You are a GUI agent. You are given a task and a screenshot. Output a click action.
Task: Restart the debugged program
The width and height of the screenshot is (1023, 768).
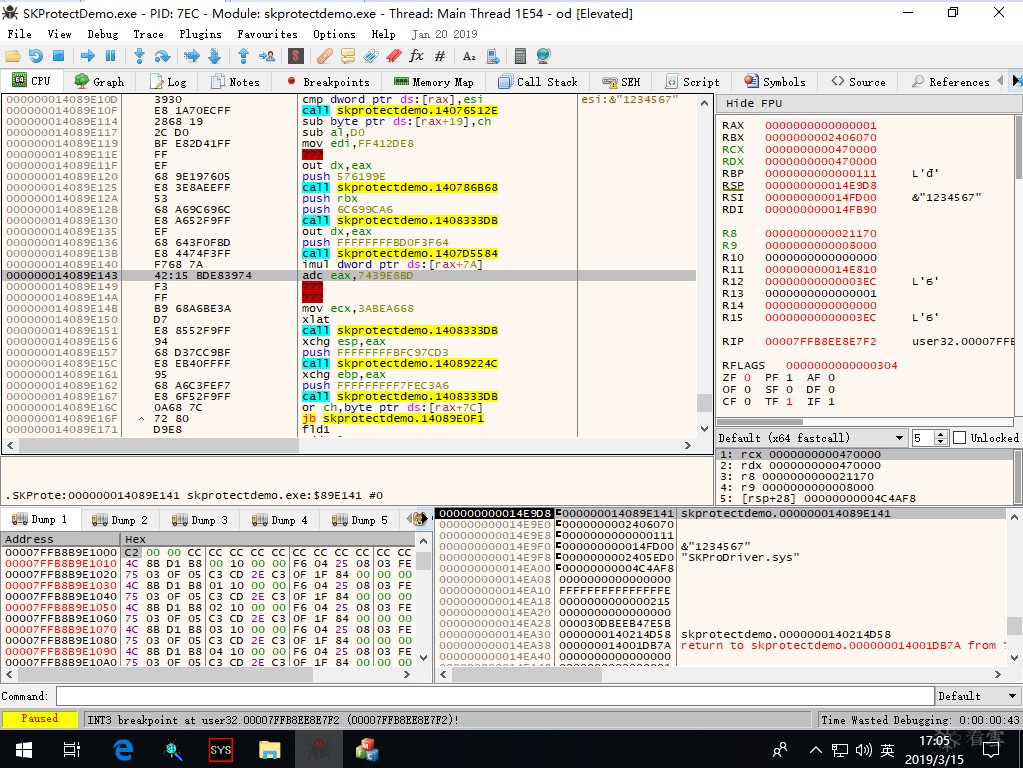(x=36, y=57)
